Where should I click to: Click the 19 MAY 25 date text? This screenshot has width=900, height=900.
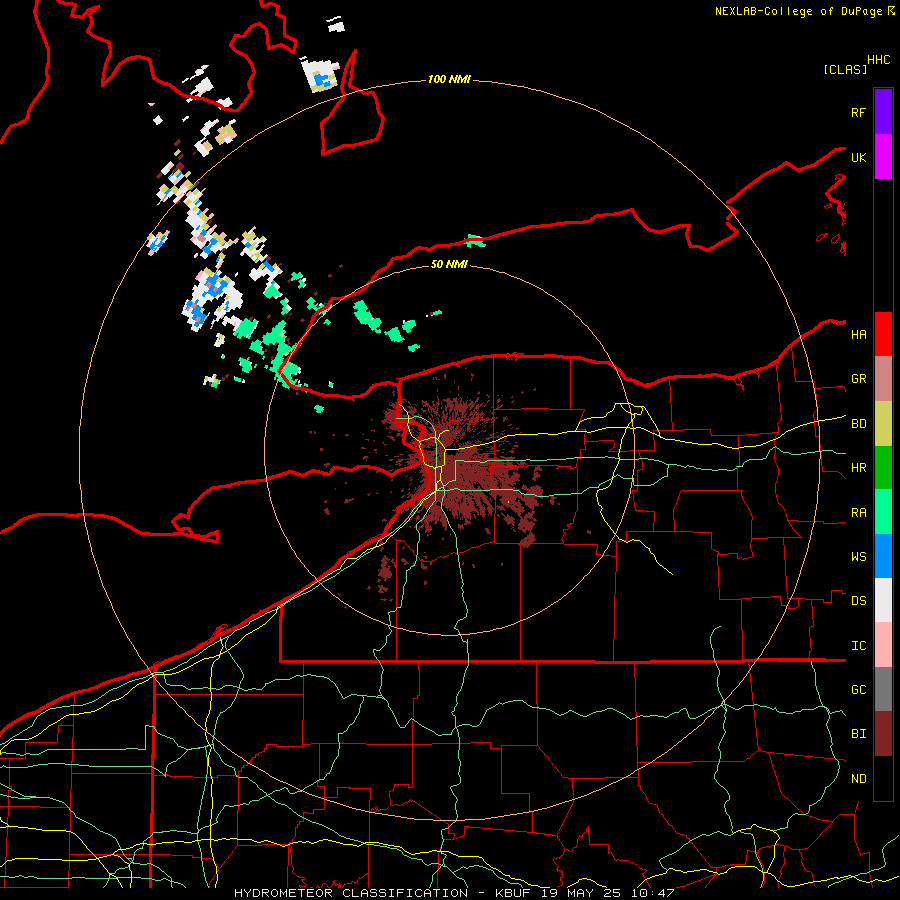(581, 893)
